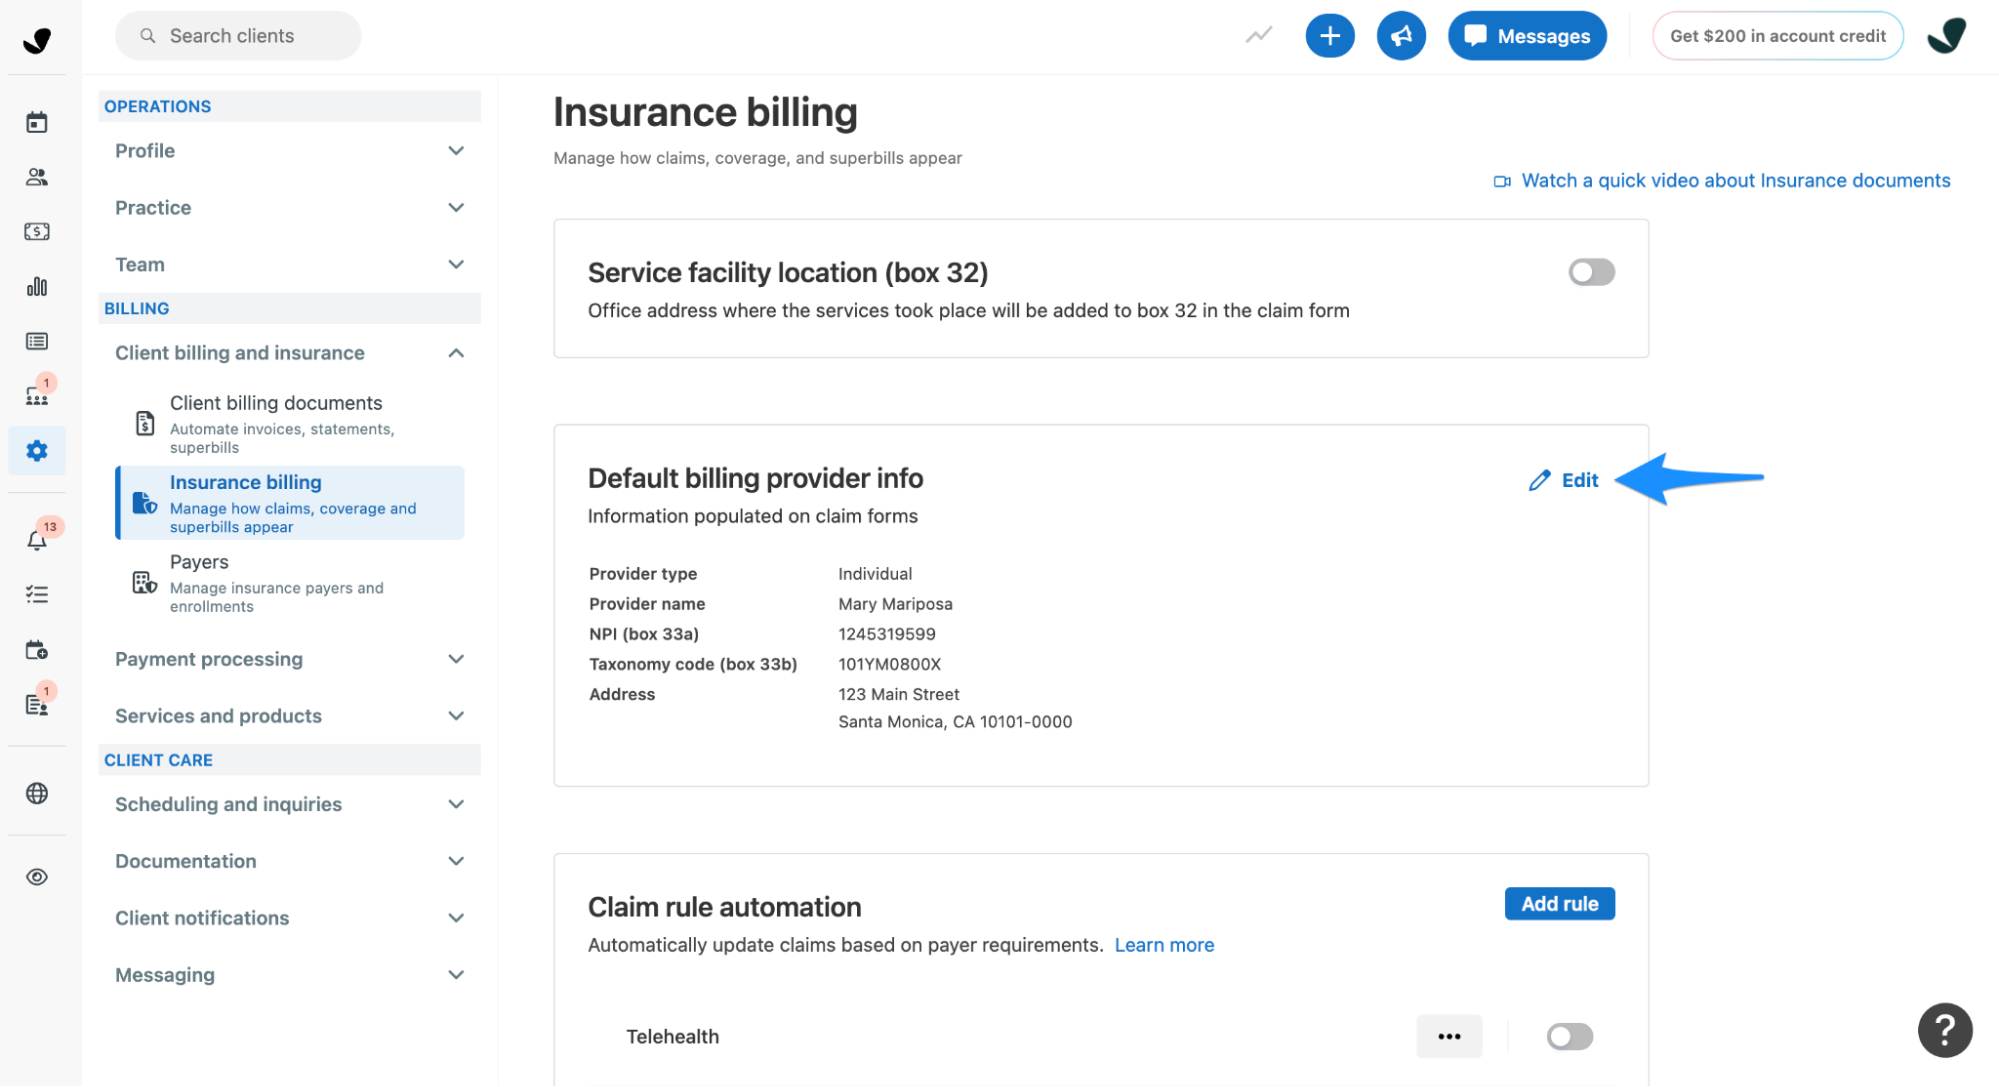This screenshot has height=1087, width=1999.
Task: Open the account avatar at top right
Action: [x=1947, y=36]
